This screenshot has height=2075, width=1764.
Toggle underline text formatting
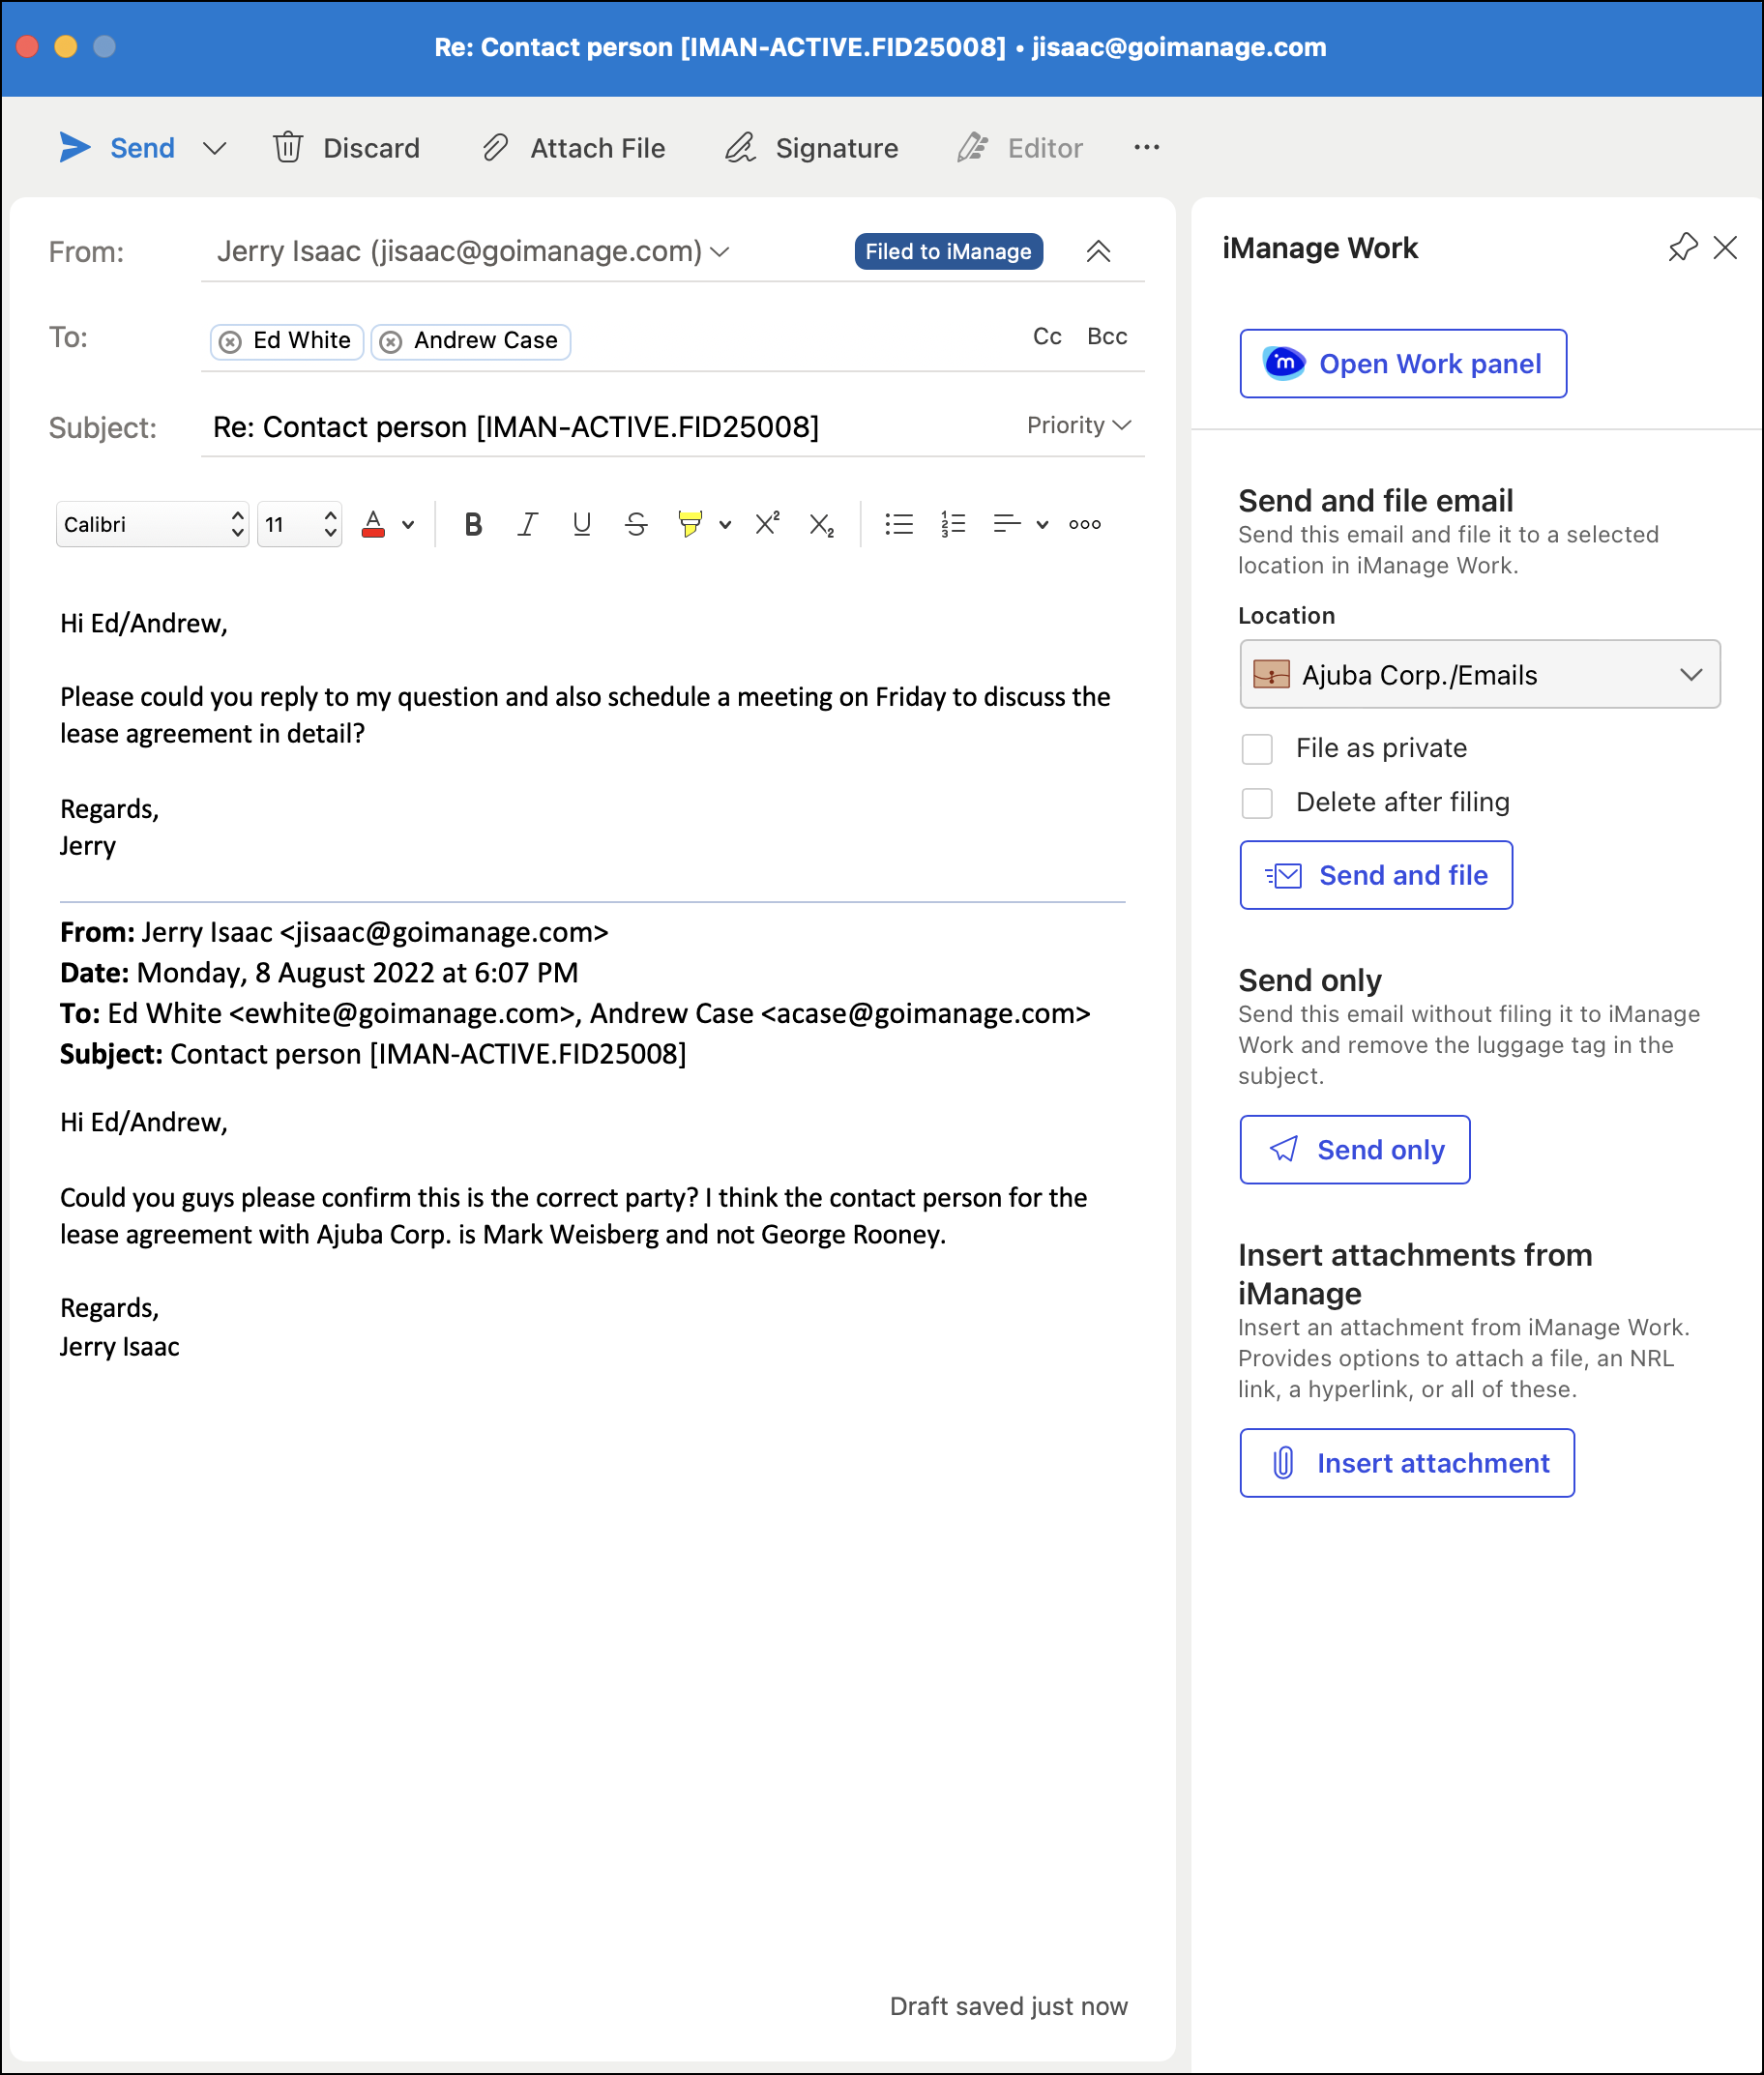581,524
